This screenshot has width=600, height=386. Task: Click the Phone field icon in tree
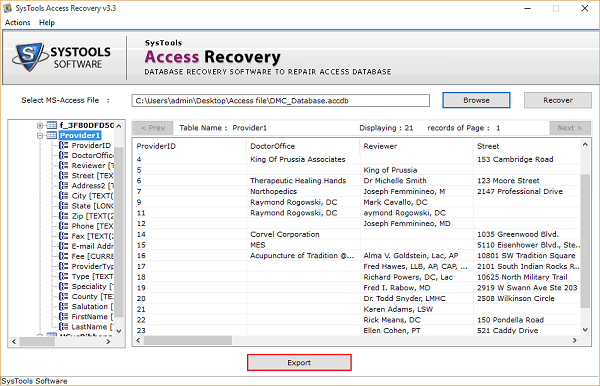64,226
